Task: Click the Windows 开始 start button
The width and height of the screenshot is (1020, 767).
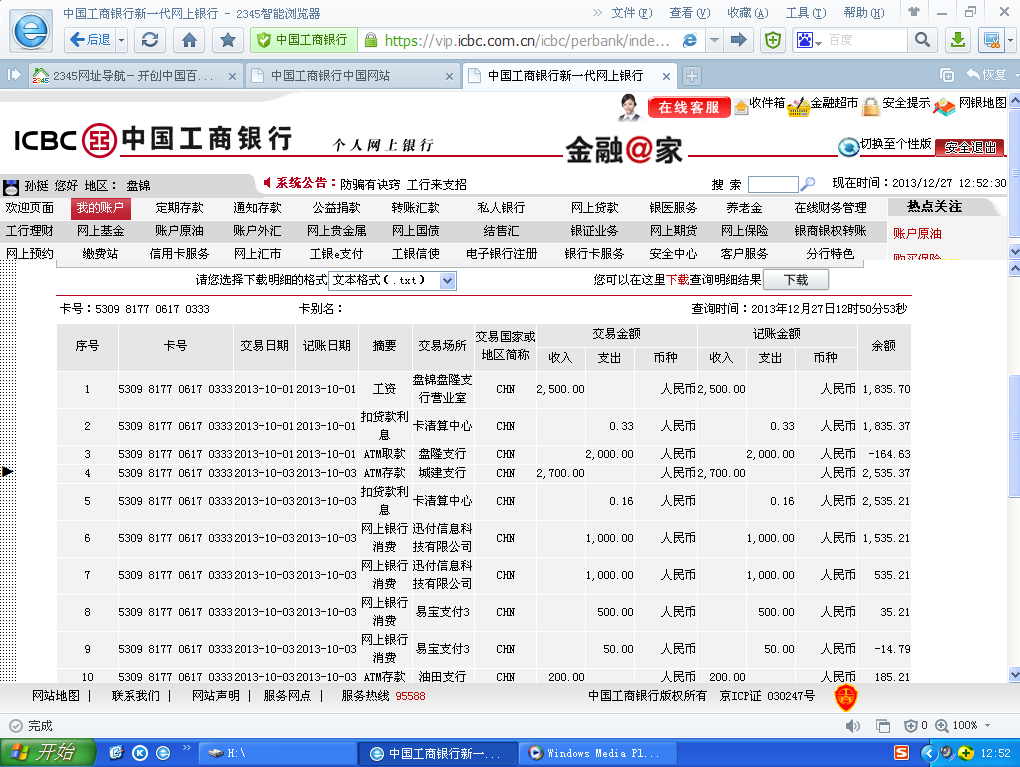Action: click(x=47, y=752)
